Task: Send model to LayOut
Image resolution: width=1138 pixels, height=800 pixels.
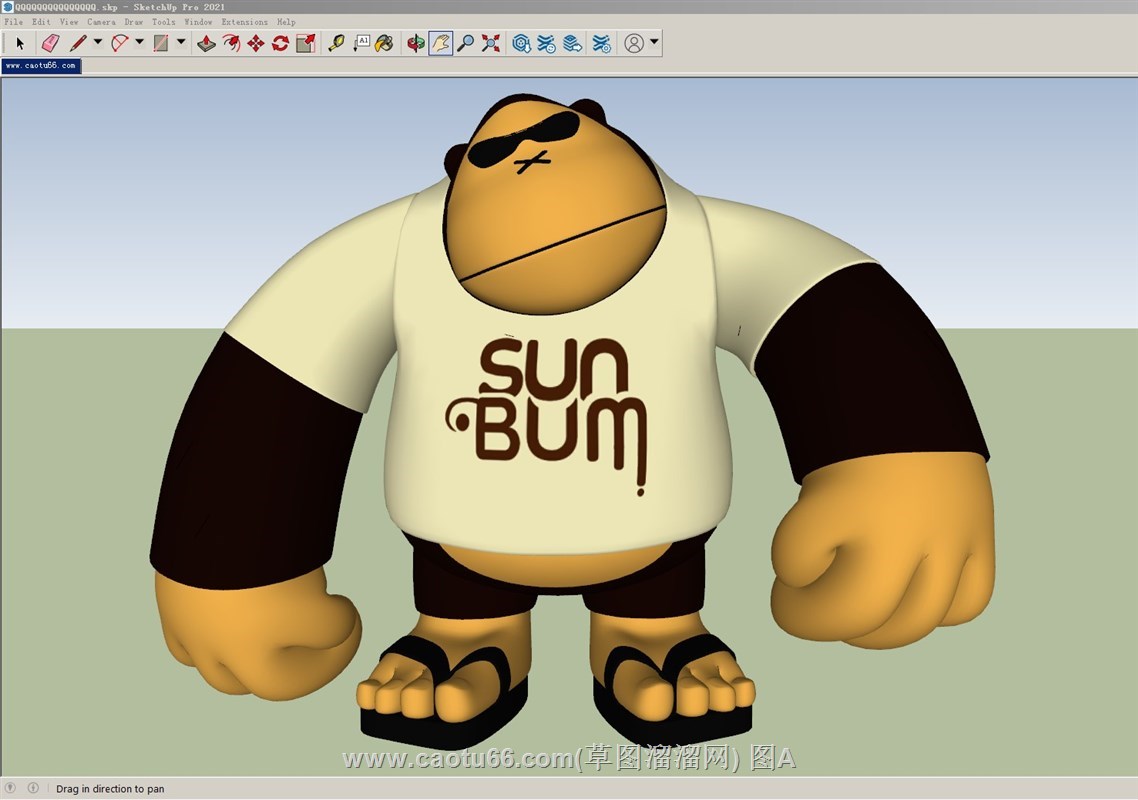Action: coord(573,44)
